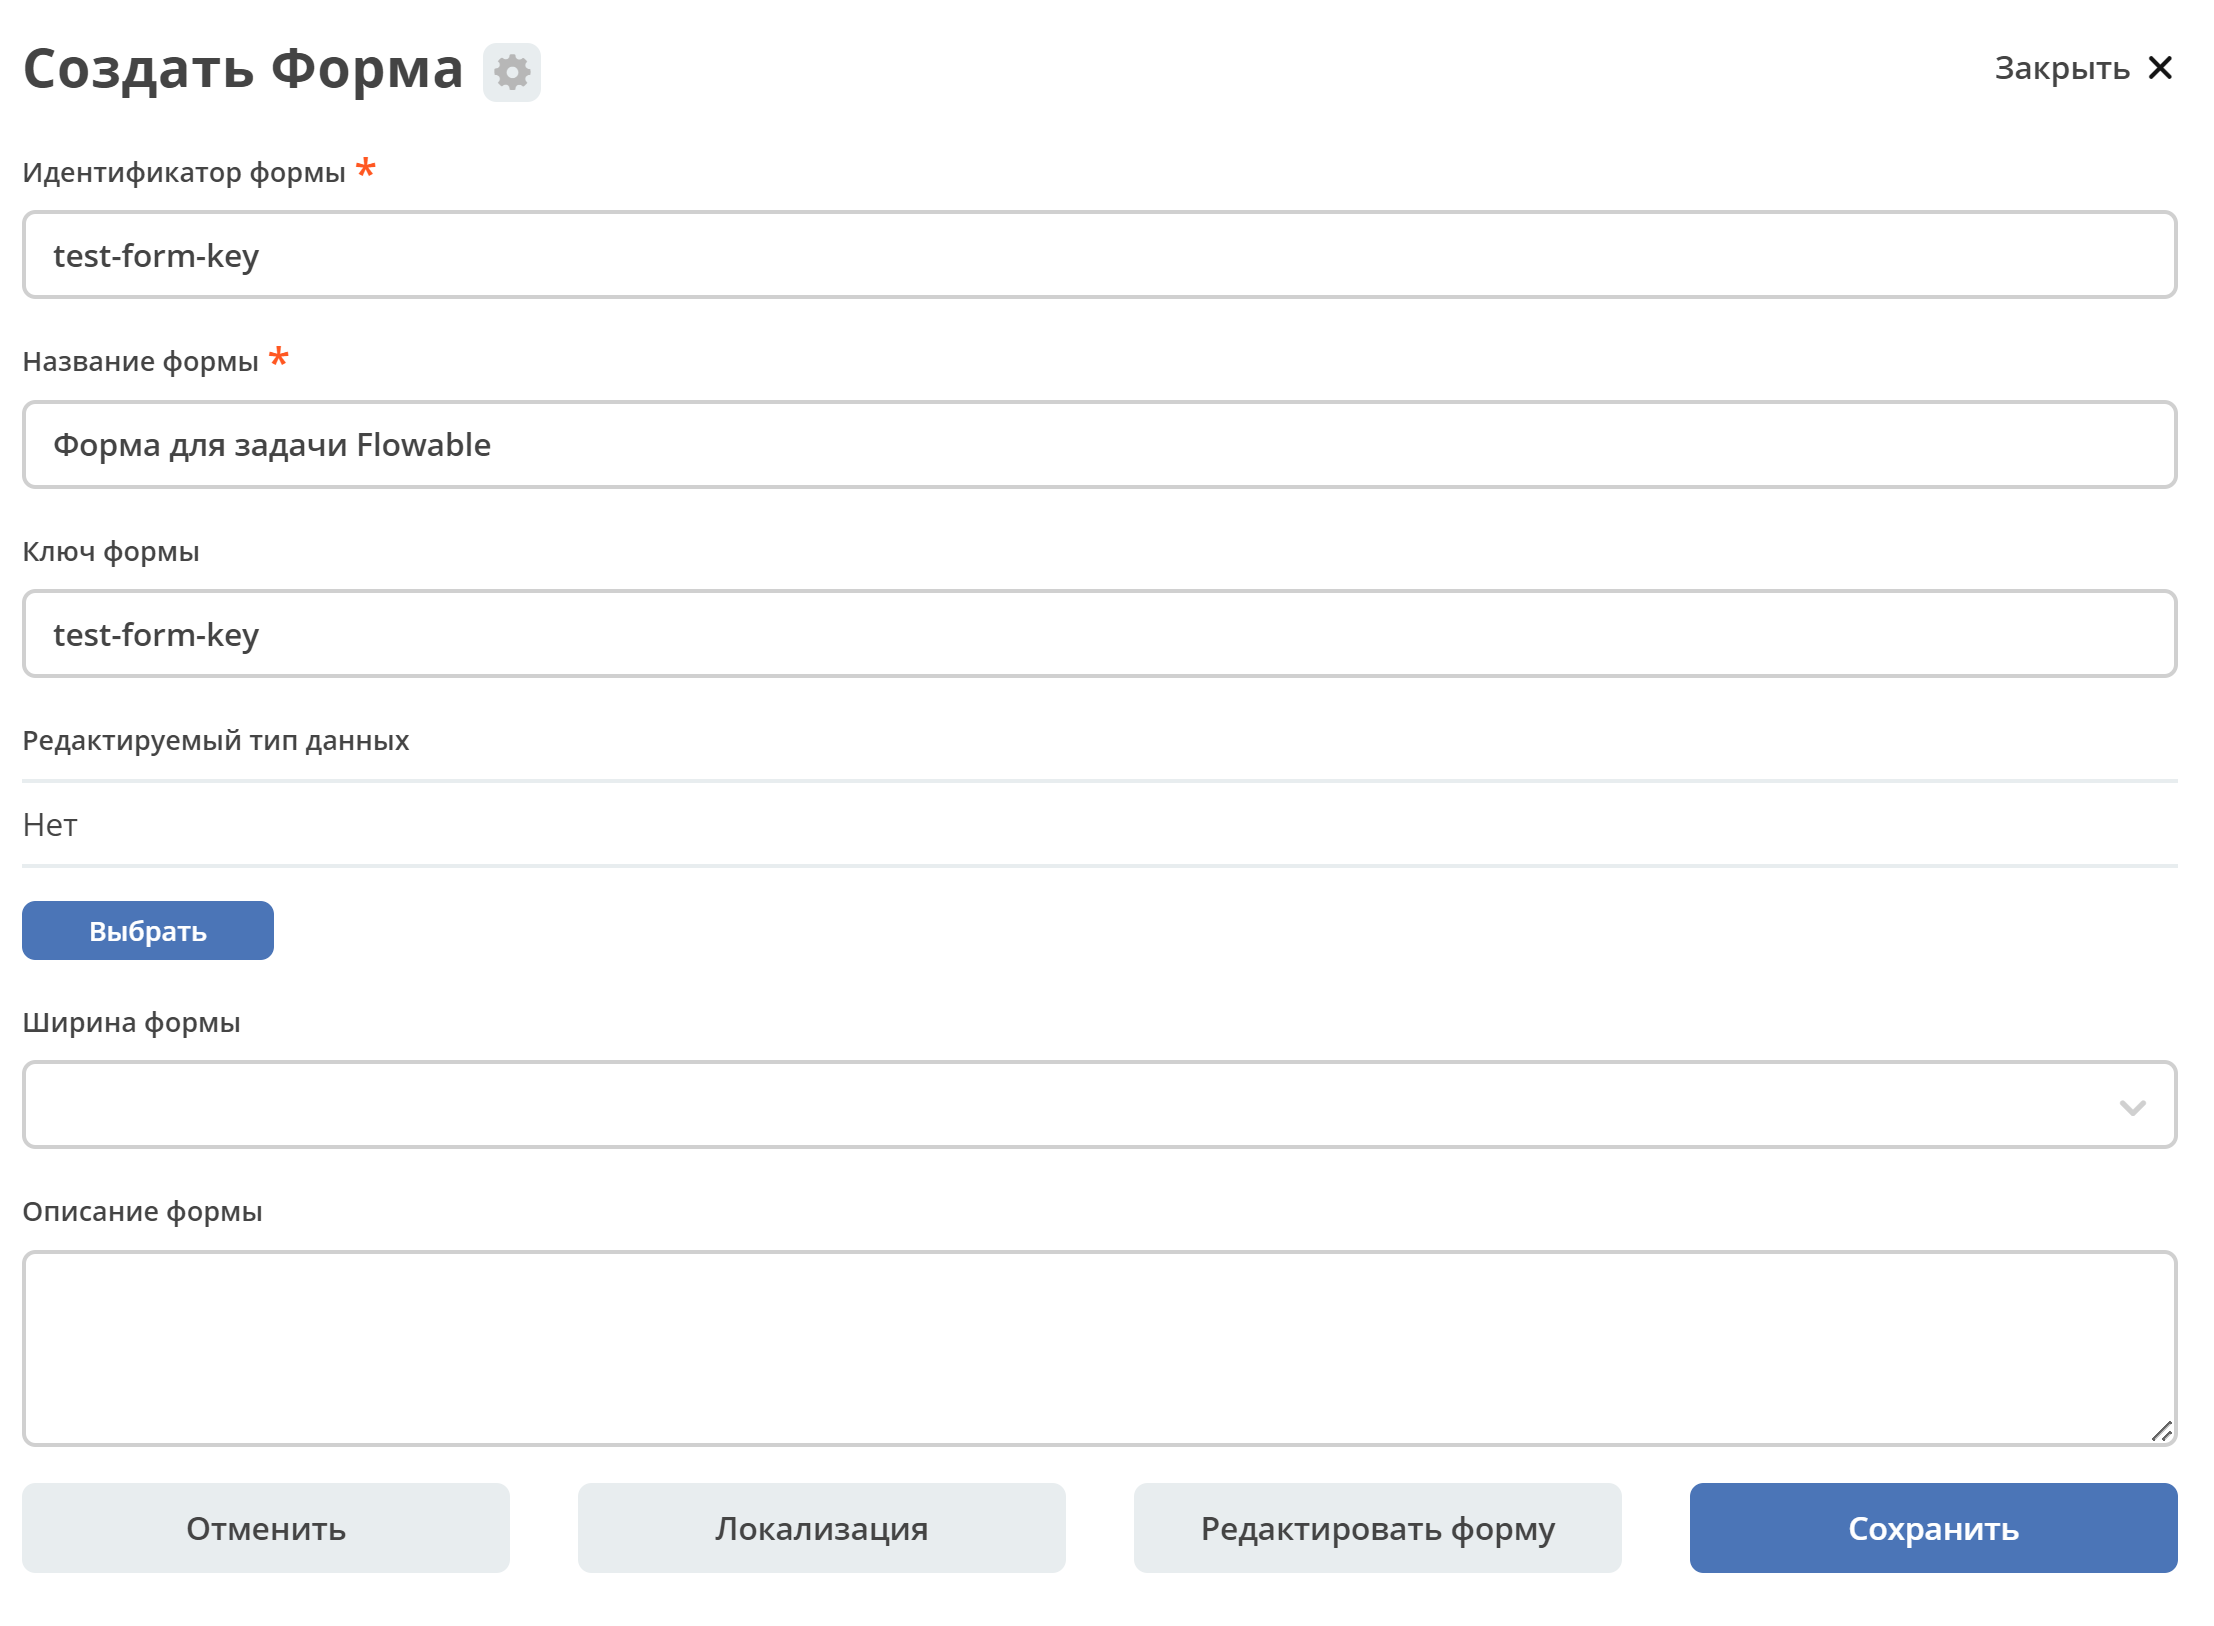This screenshot has width=2214, height=1626.
Task: Click the Редактируемый тип данных label
Action: point(216,741)
